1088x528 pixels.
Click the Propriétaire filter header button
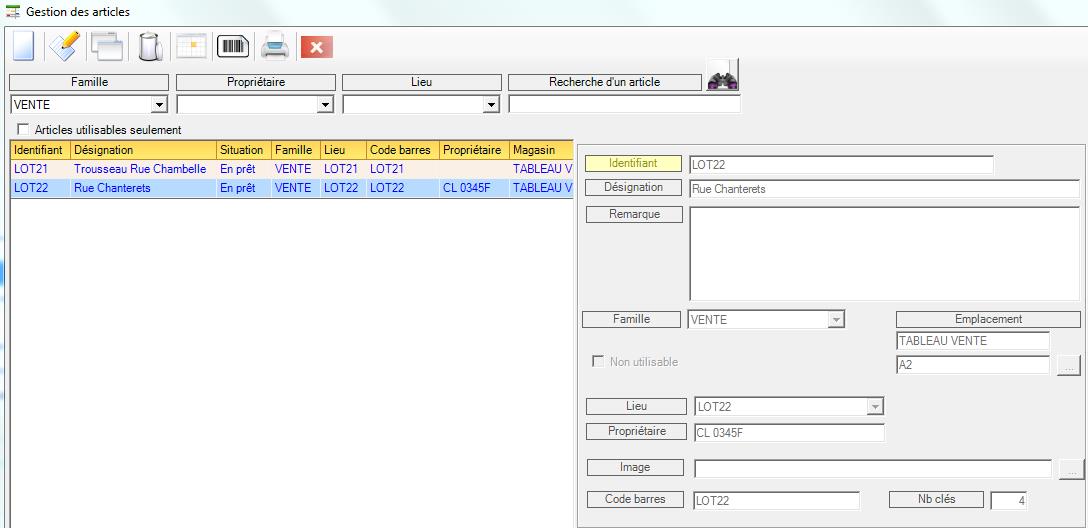point(256,82)
